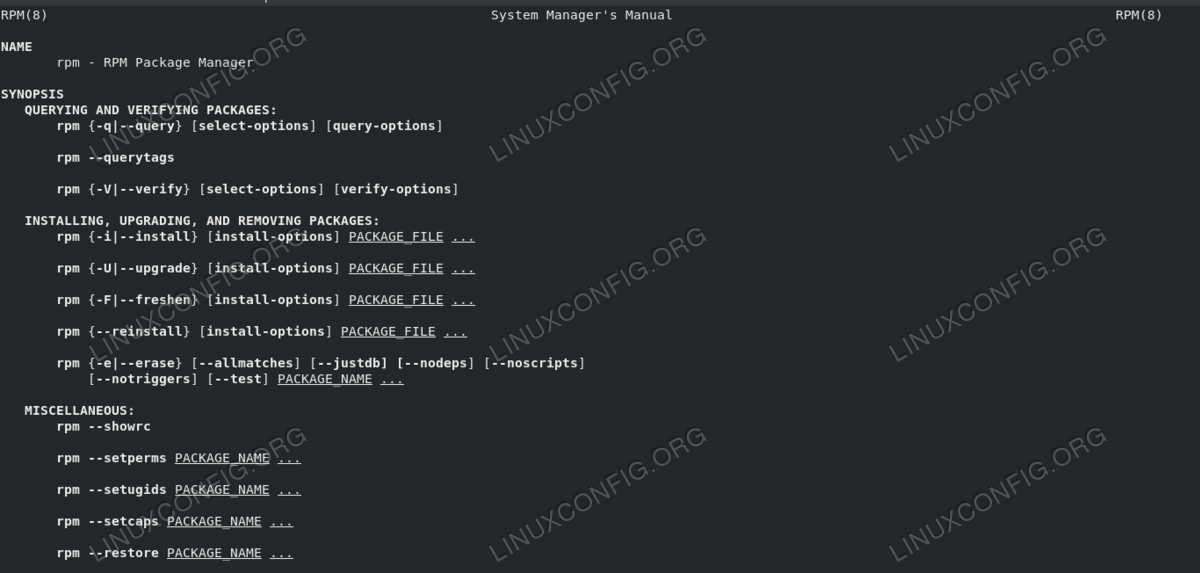Click the [--justdb] option
This screenshot has height=573, width=1200.
[349, 363]
